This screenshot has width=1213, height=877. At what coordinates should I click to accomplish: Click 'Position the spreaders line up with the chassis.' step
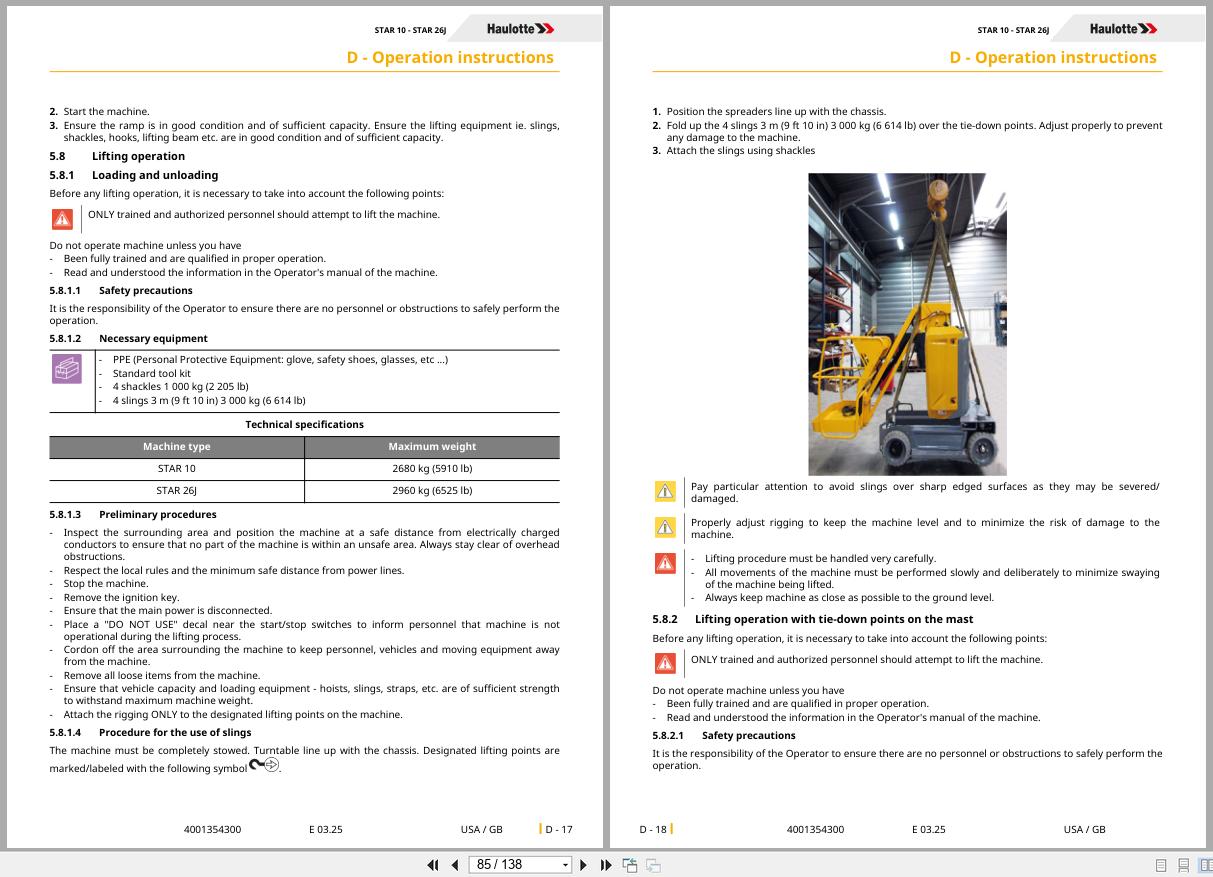776,112
